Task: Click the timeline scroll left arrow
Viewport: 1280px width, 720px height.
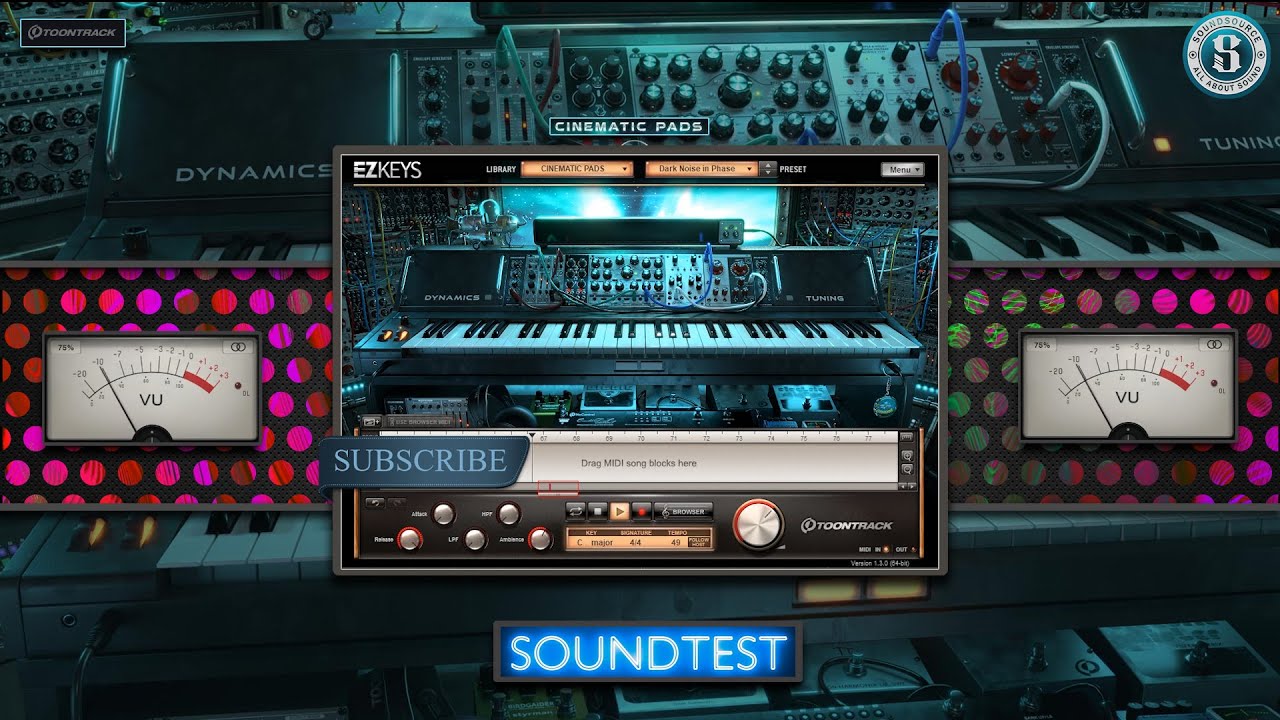Action: click(901, 486)
